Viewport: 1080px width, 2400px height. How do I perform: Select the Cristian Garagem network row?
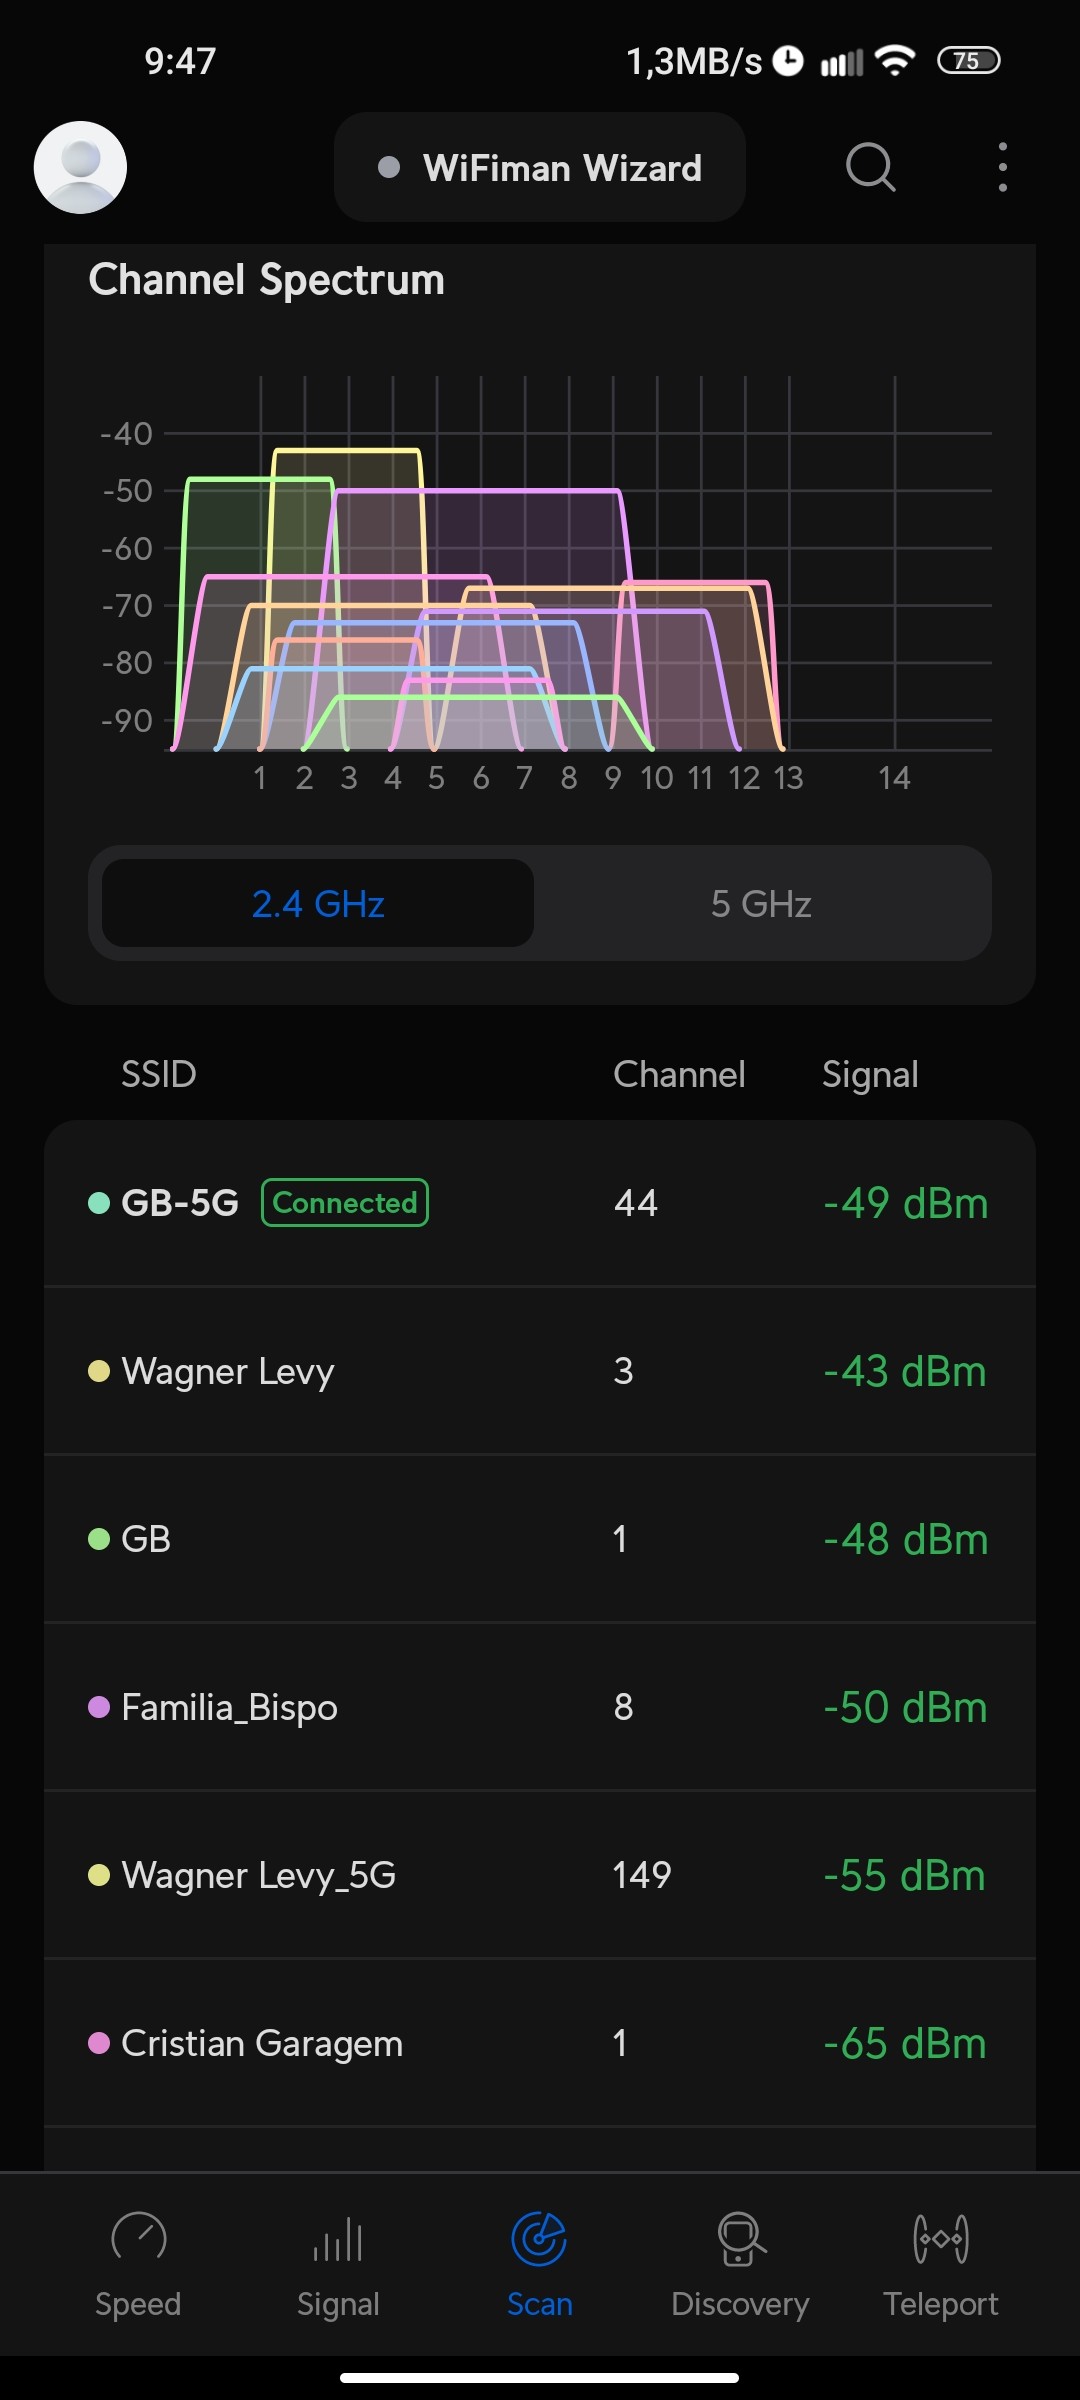point(540,2043)
